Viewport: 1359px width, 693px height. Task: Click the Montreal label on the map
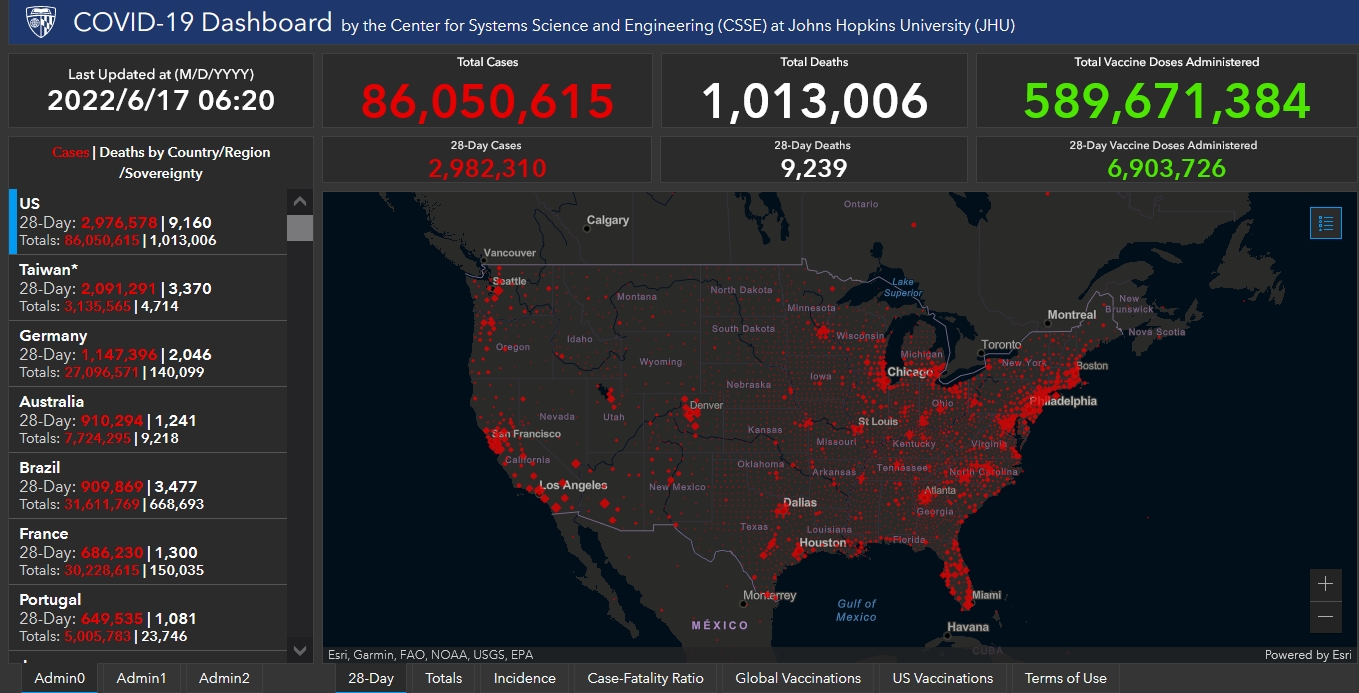pos(1072,315)
